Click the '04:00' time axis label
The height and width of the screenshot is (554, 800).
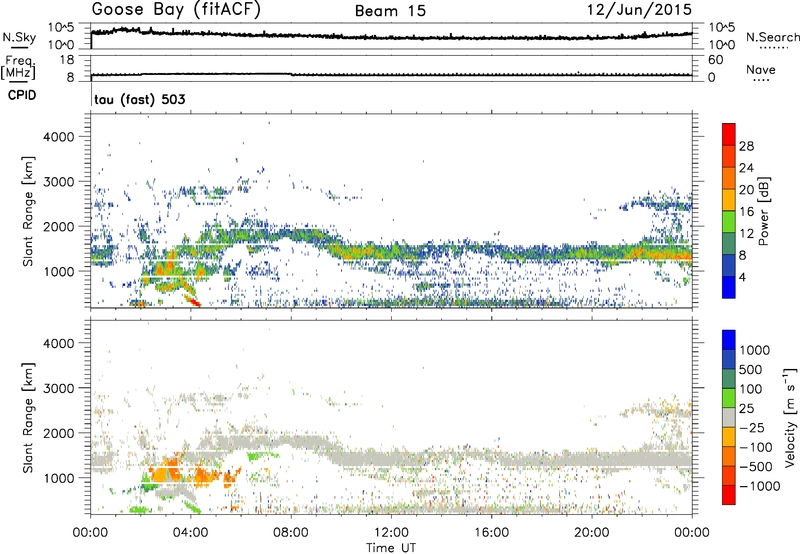coord(190,533)
